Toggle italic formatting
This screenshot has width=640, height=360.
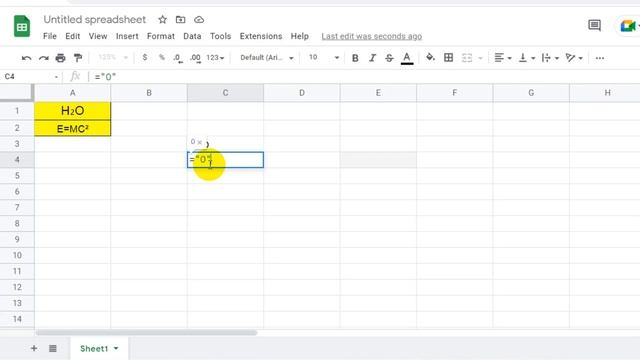(372, 58)
